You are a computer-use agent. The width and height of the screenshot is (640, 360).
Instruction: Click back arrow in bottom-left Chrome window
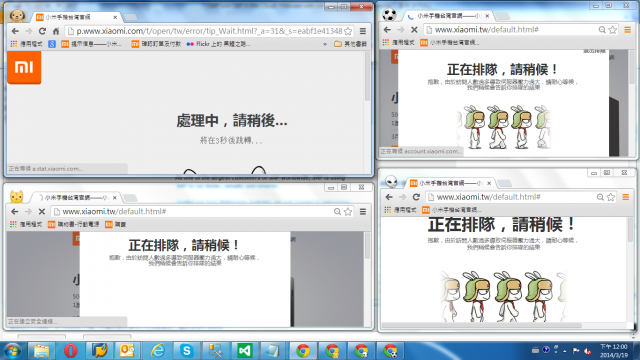[15, 211]
